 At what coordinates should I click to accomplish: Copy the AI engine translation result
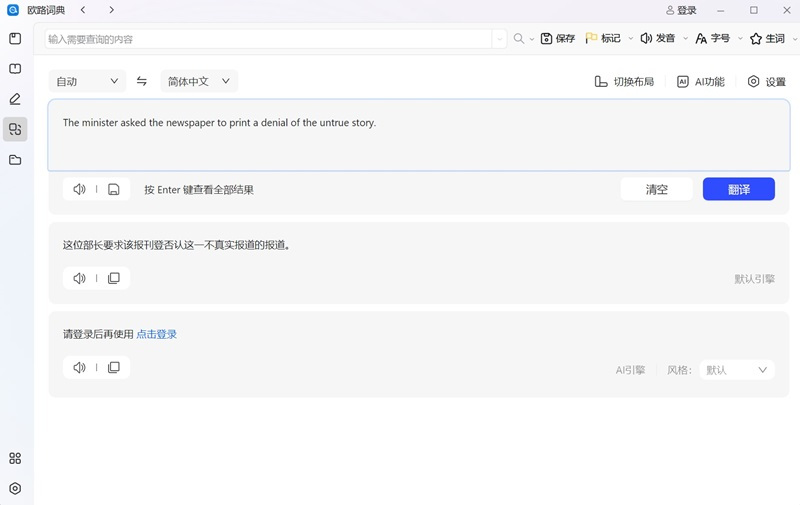pos(113,368)
